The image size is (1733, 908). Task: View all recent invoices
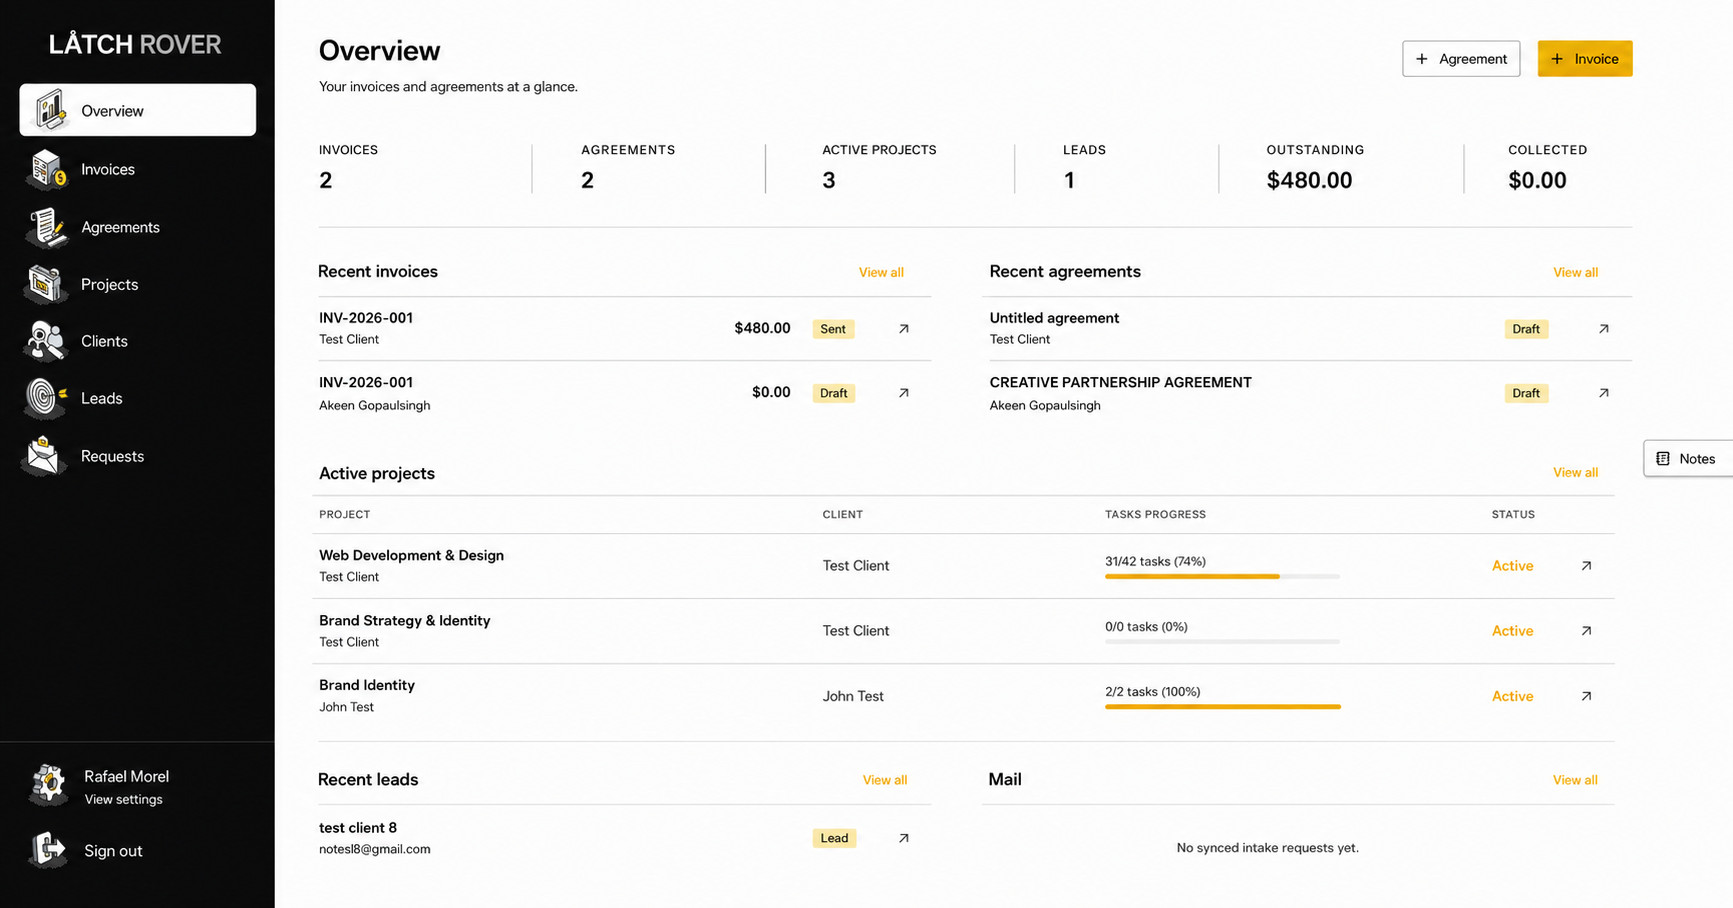coord(881,272)
